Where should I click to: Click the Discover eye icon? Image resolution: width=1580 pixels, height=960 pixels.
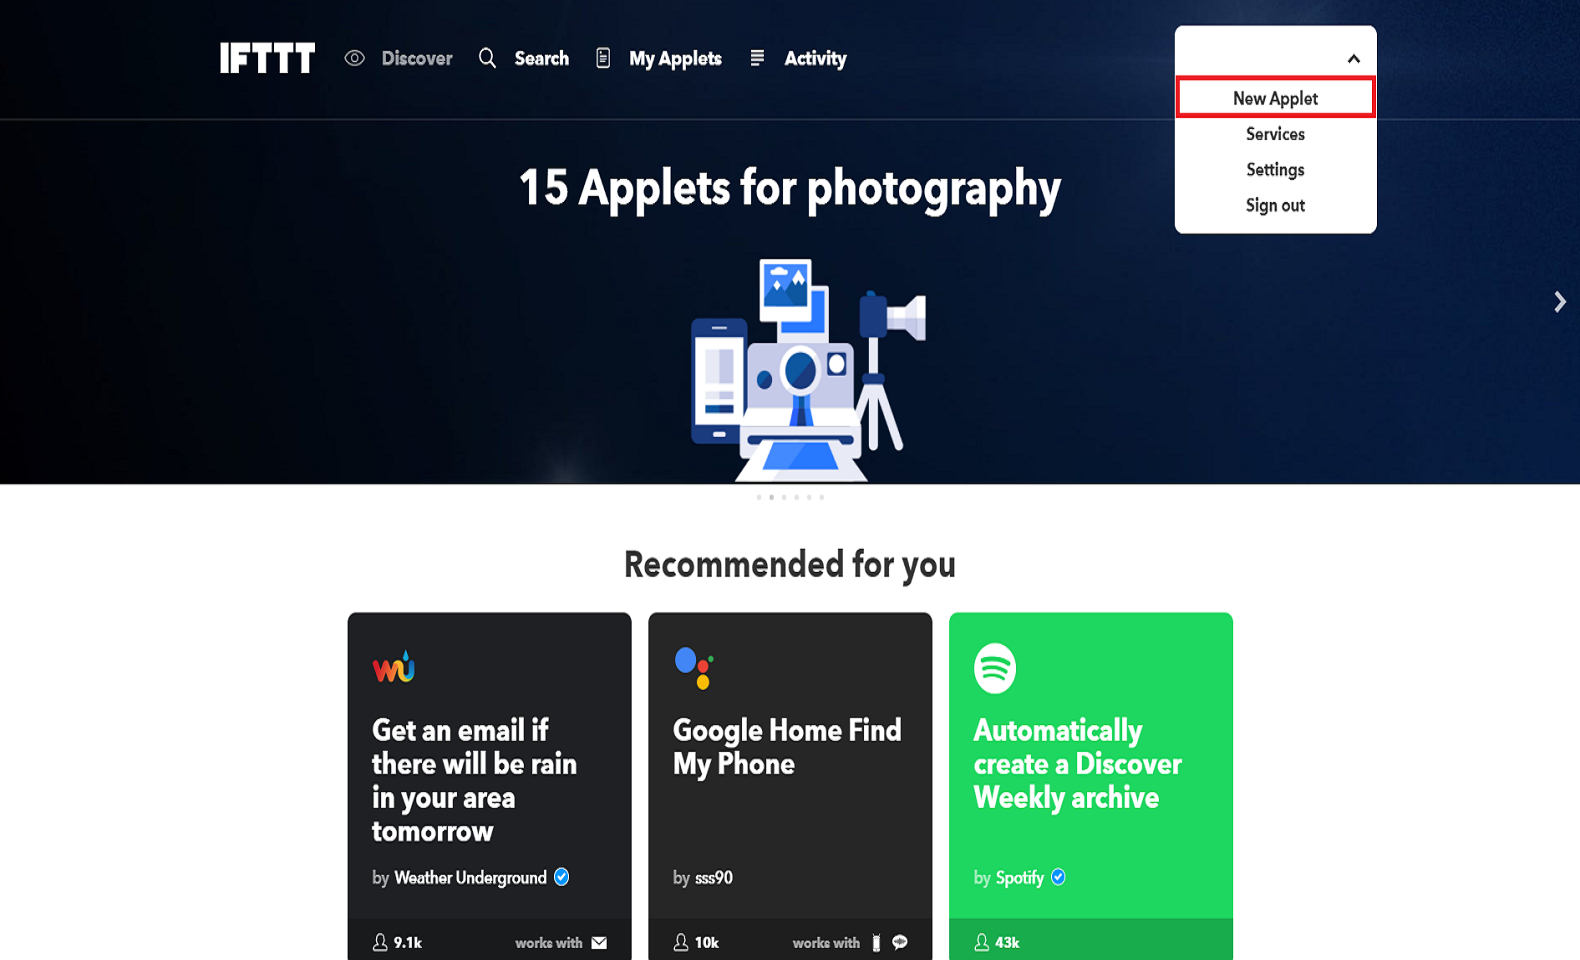355,58
